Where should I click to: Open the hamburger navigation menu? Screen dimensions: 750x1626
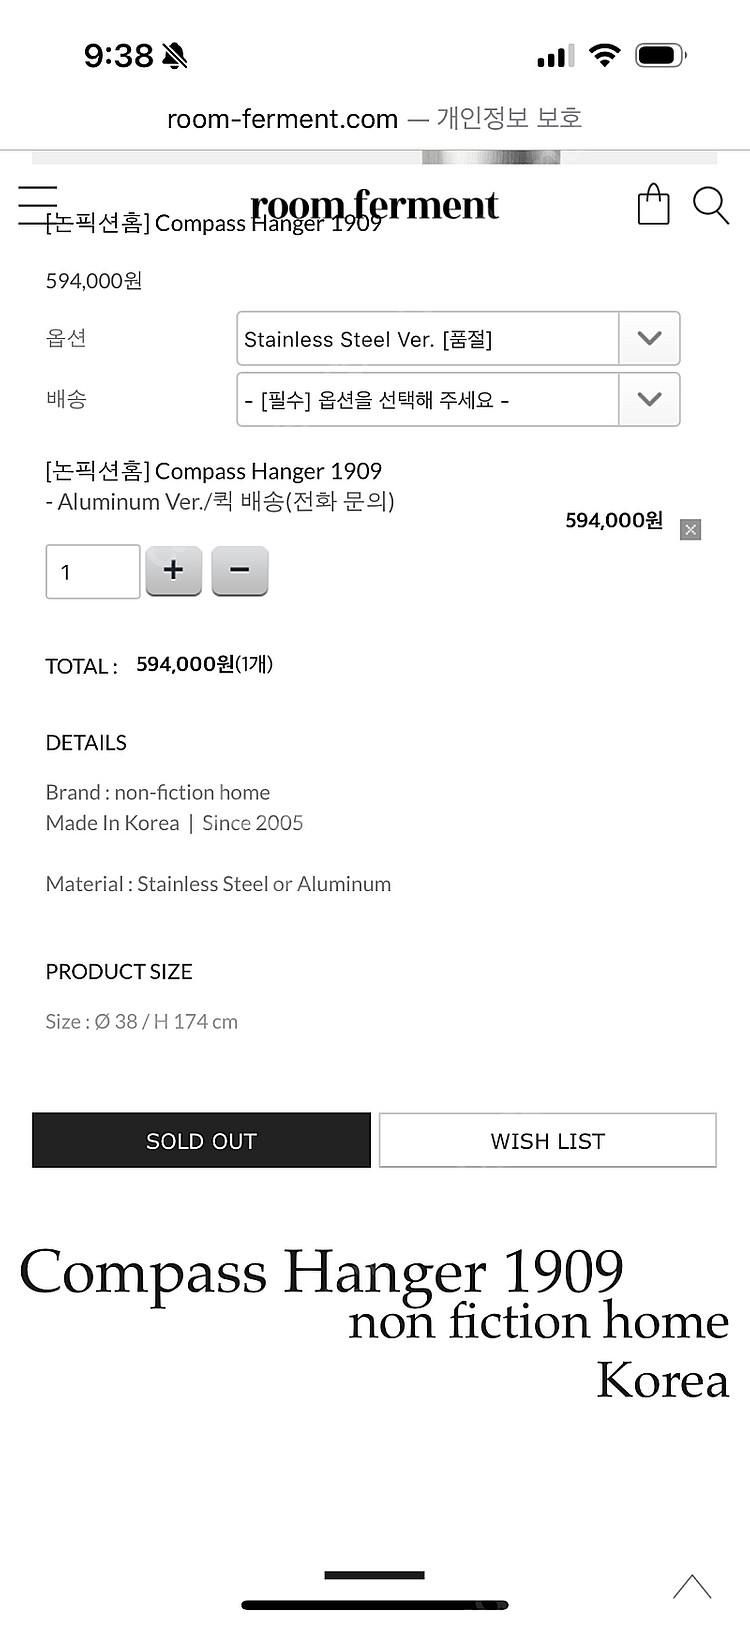[x=38, y=205]
